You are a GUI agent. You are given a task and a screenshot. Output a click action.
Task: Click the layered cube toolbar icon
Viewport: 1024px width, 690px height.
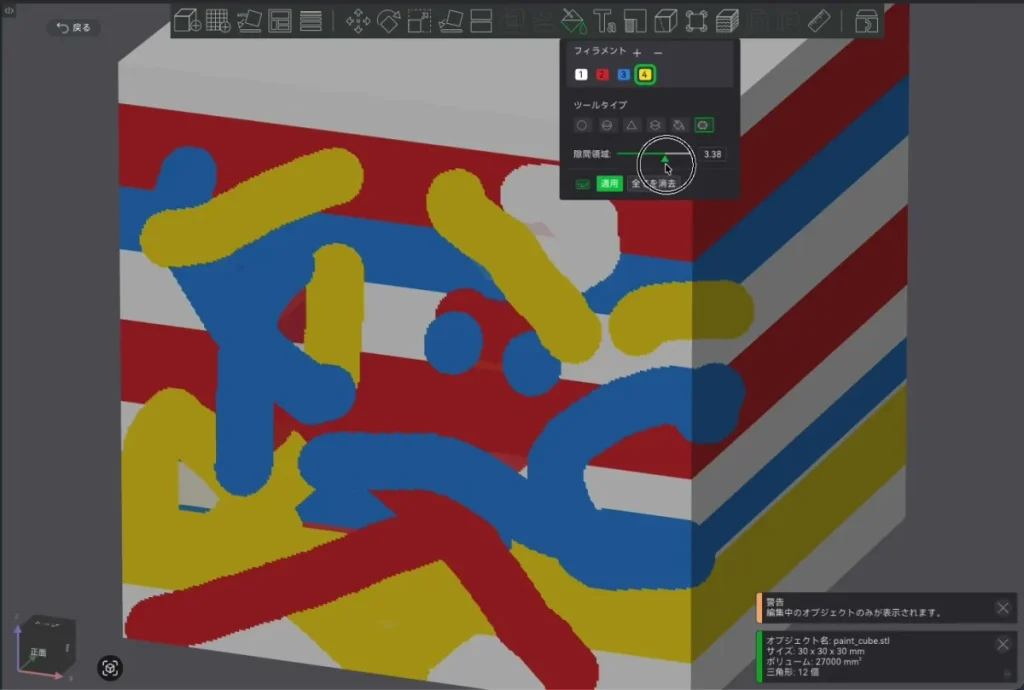pyautogui.click(x=727, y=21)
